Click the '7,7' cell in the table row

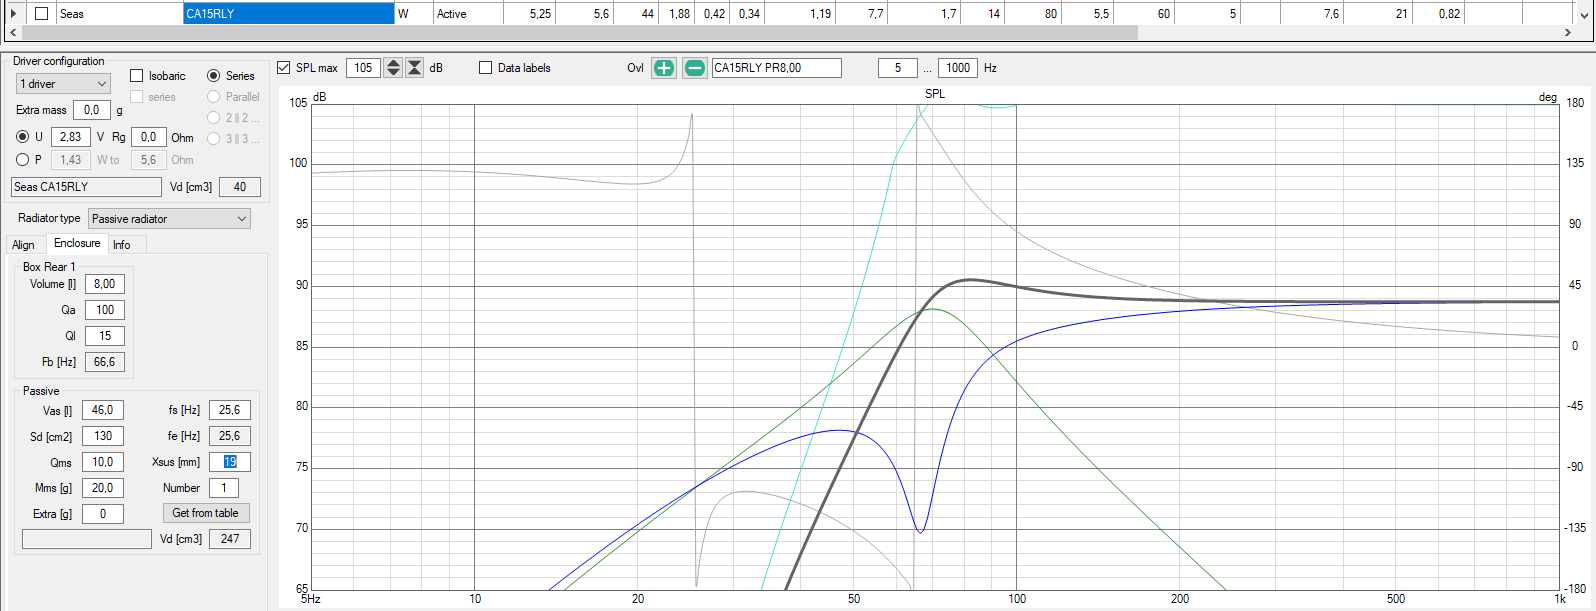[861, 14]
